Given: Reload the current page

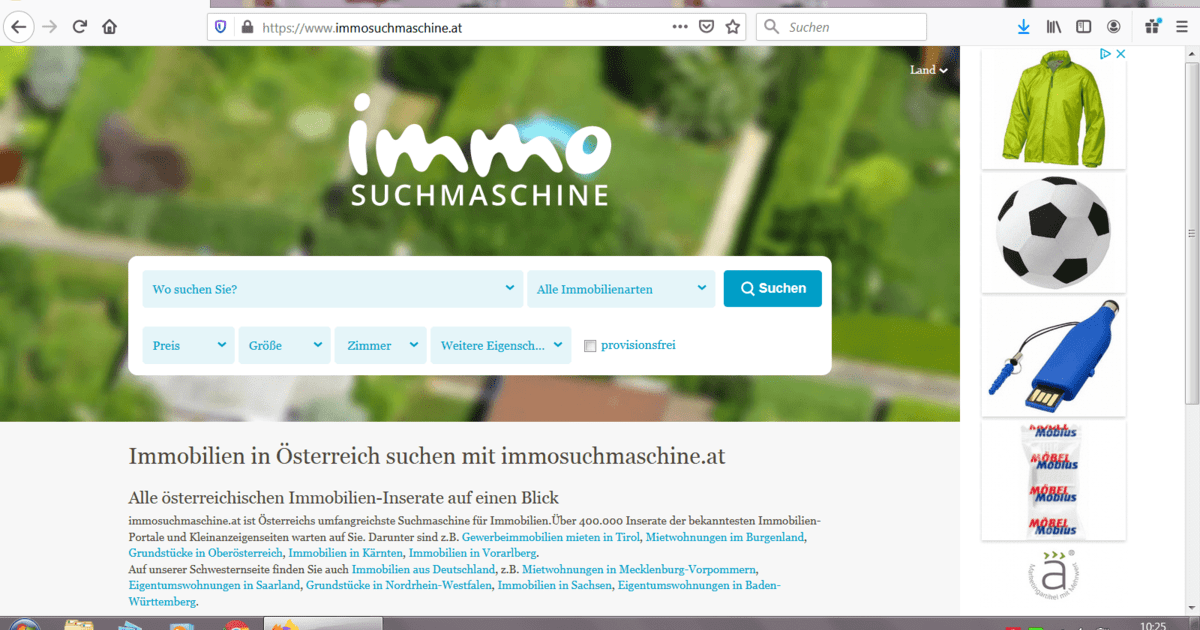Looking at the screenshot, I should 80,27.
